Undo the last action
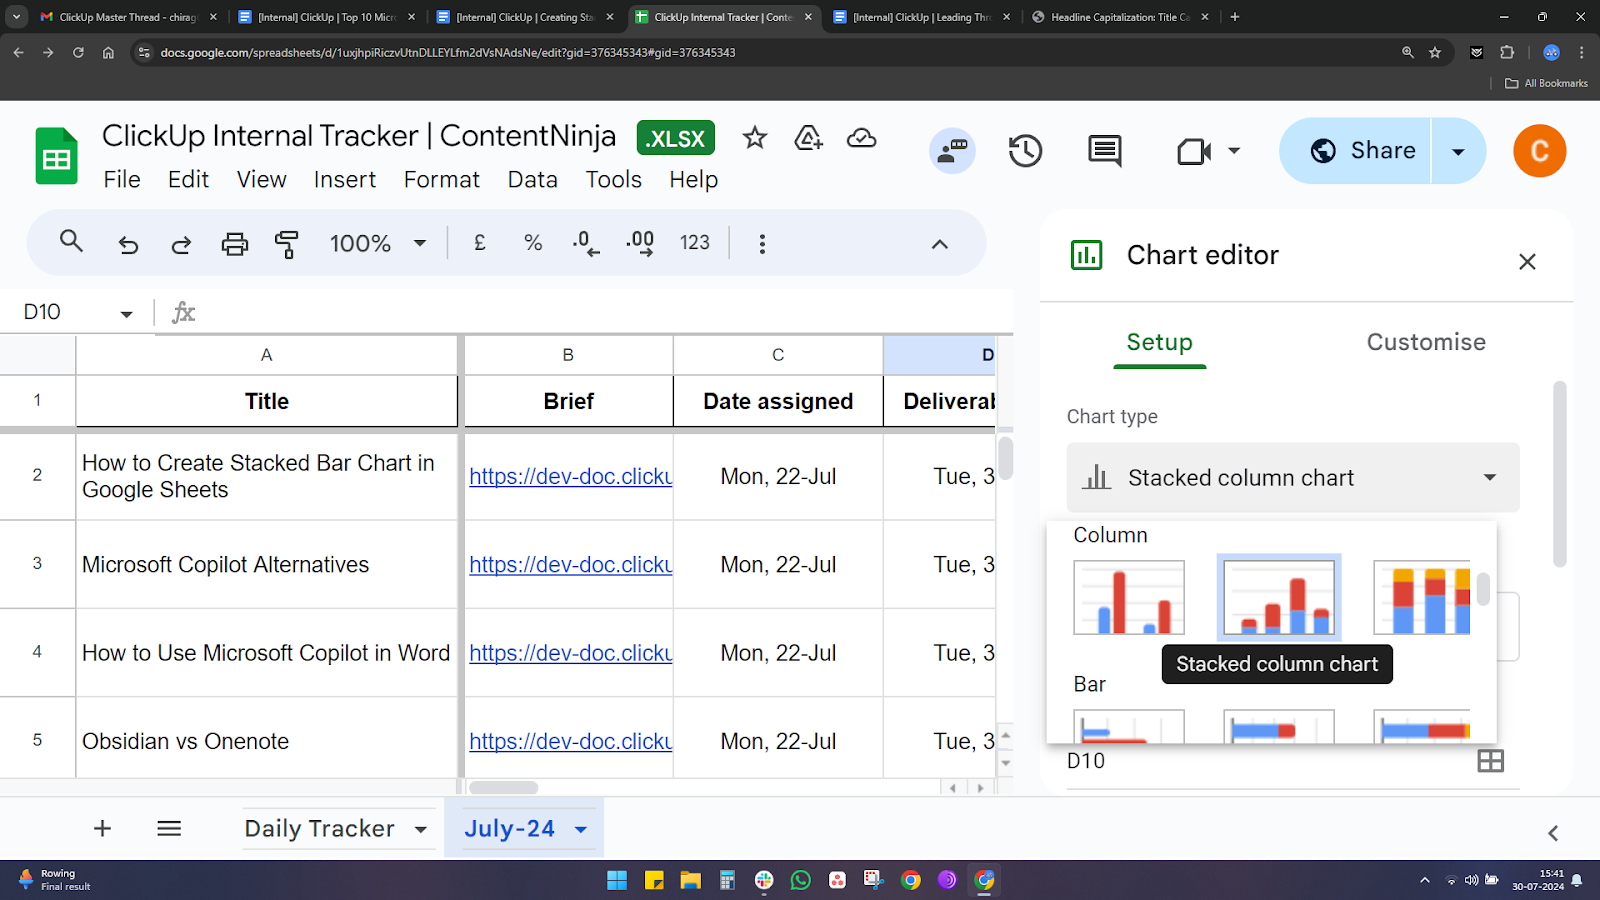Viewport: 1600px width, 900px height. (x=128, y=243)
